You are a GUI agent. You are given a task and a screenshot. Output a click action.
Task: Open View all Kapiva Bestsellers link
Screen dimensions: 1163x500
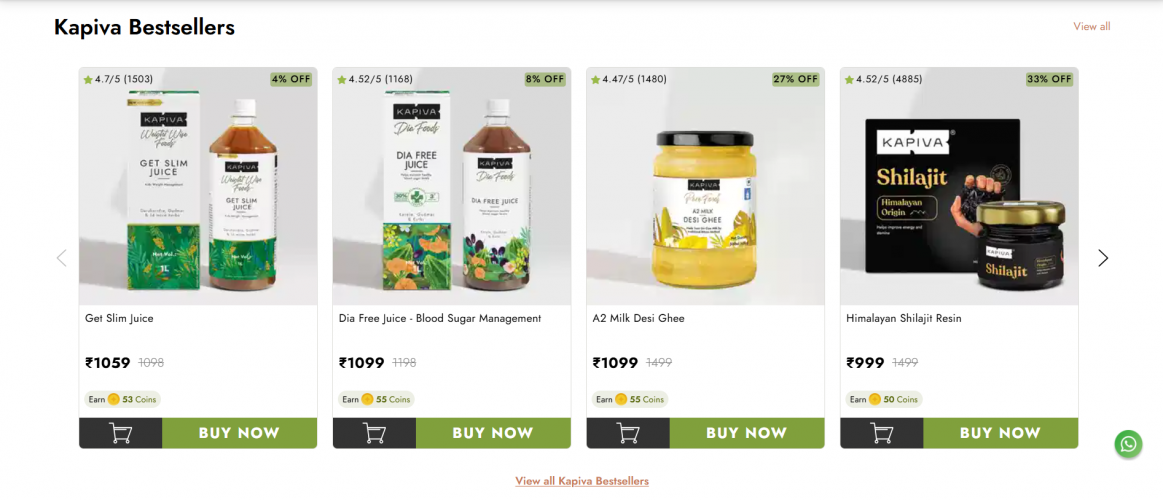click(582, 481)
